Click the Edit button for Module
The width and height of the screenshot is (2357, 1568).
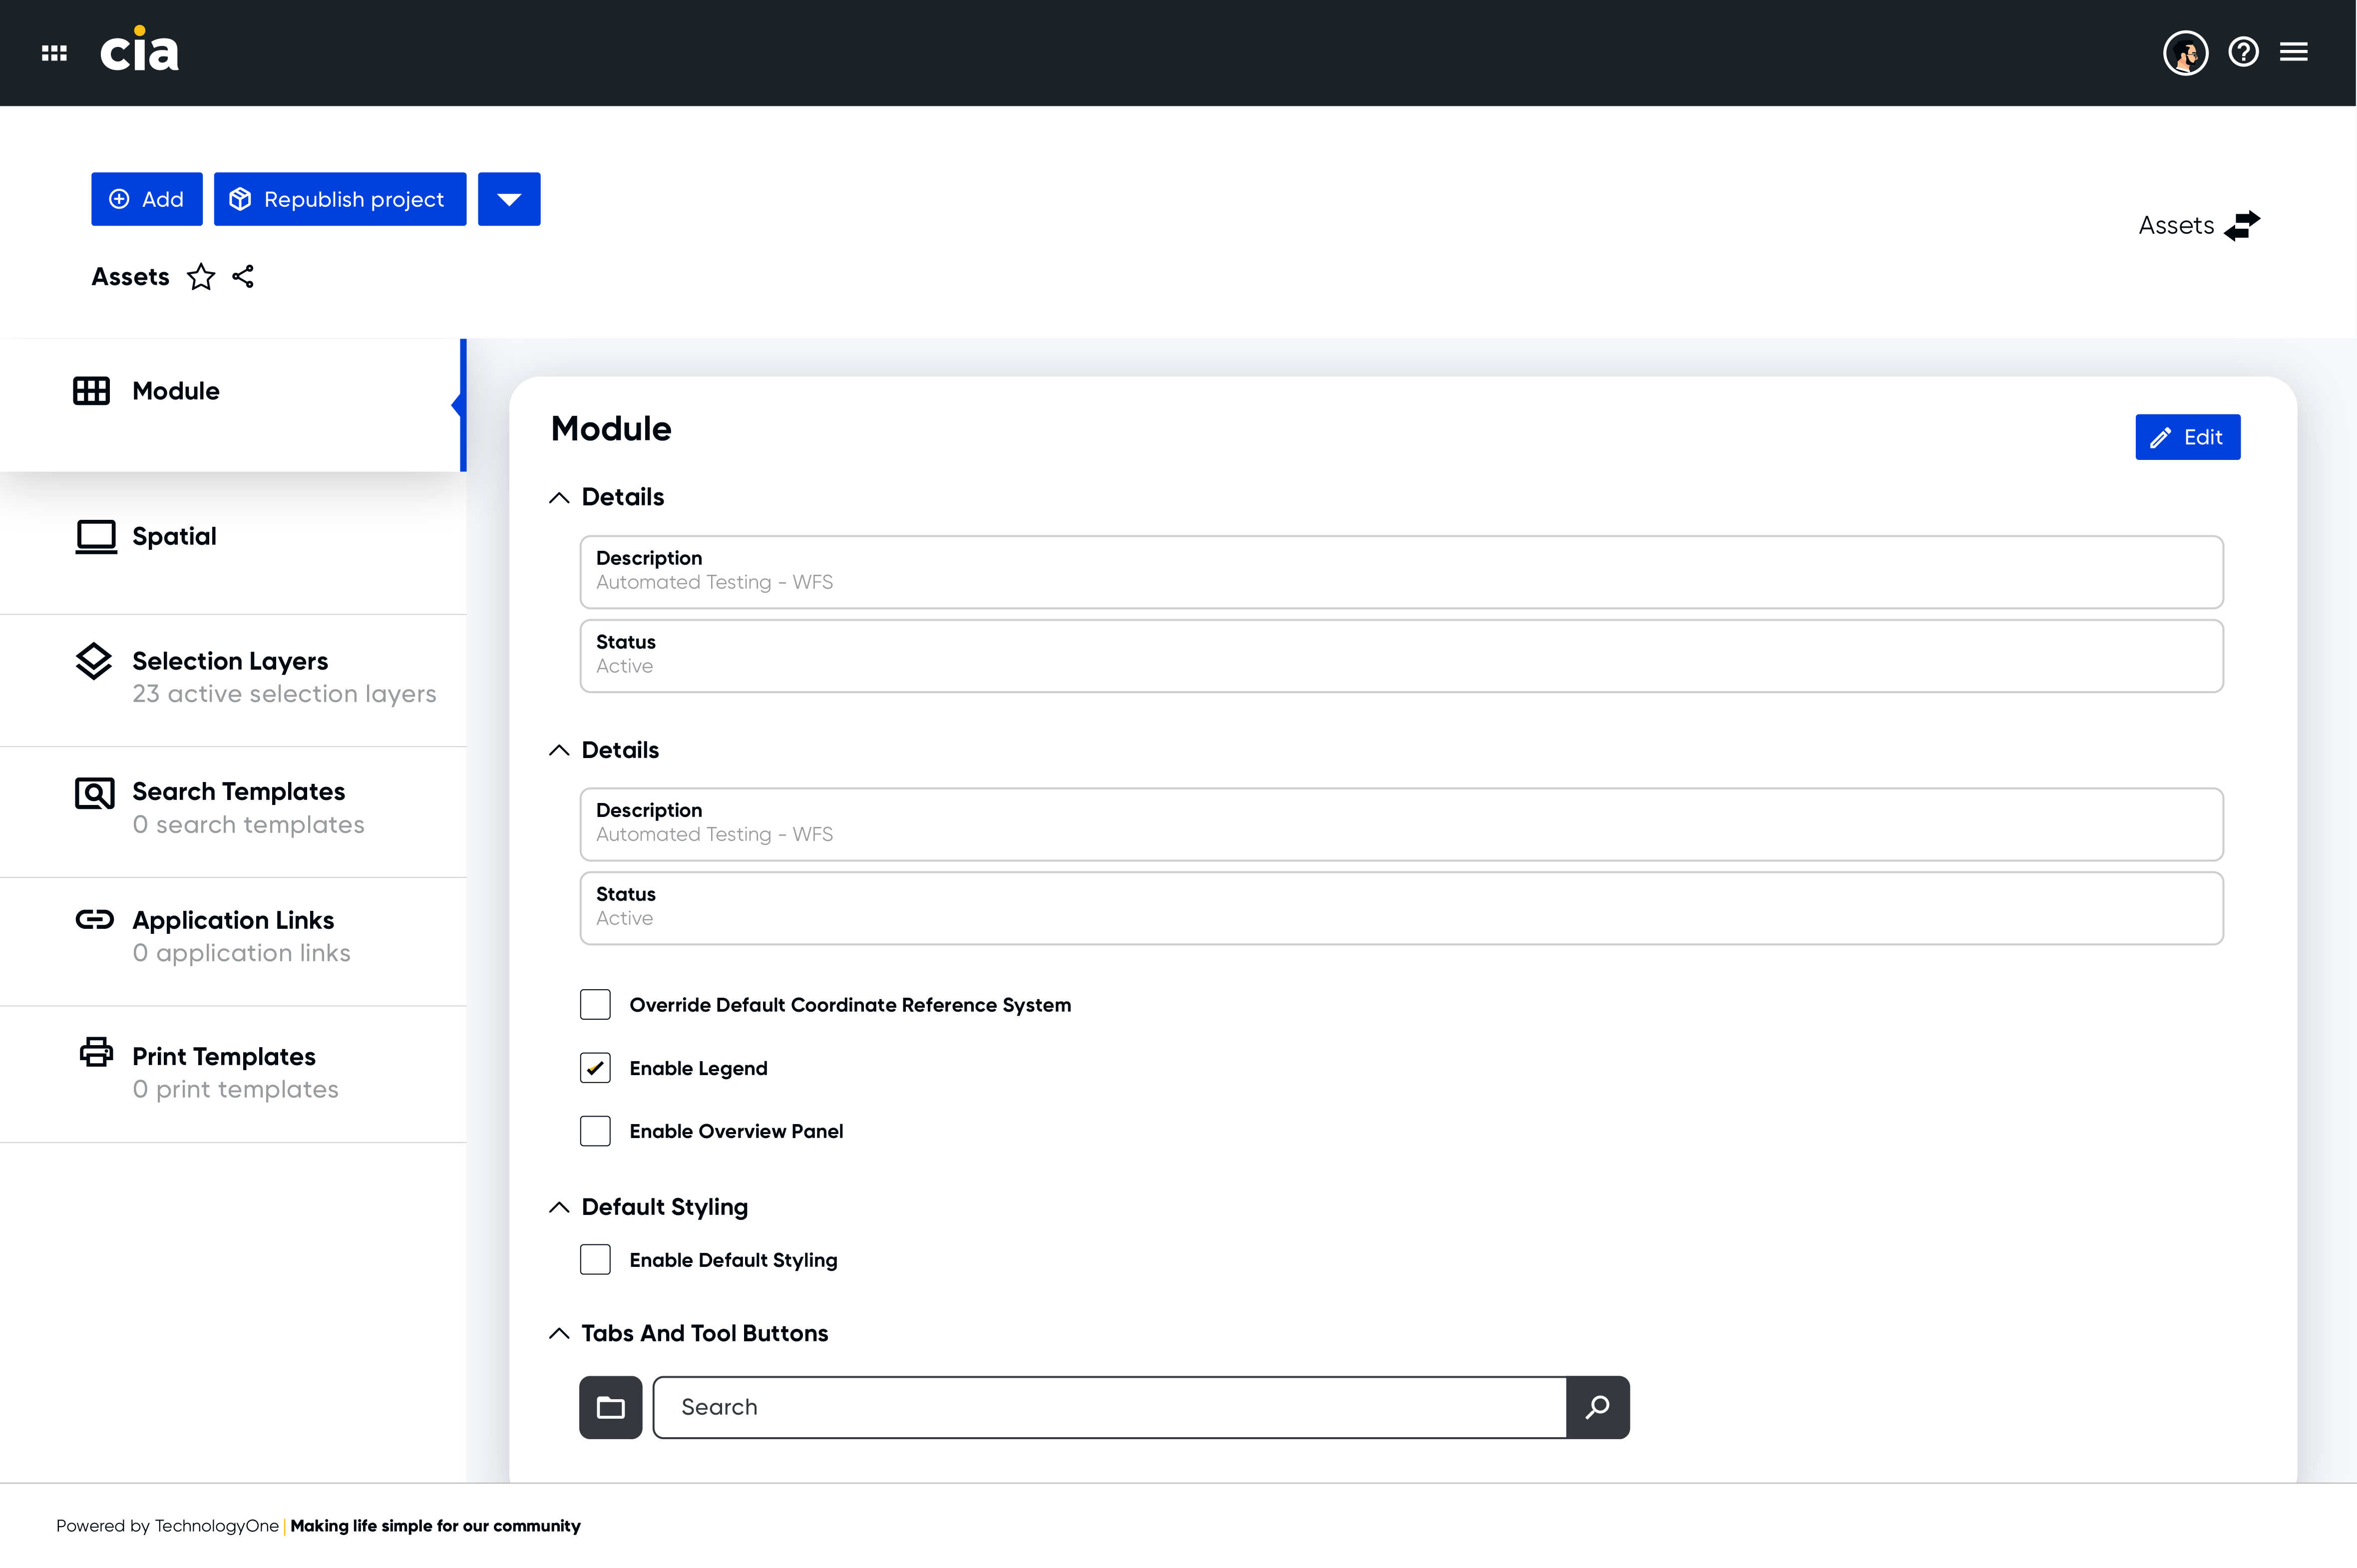coord(2188,437)
